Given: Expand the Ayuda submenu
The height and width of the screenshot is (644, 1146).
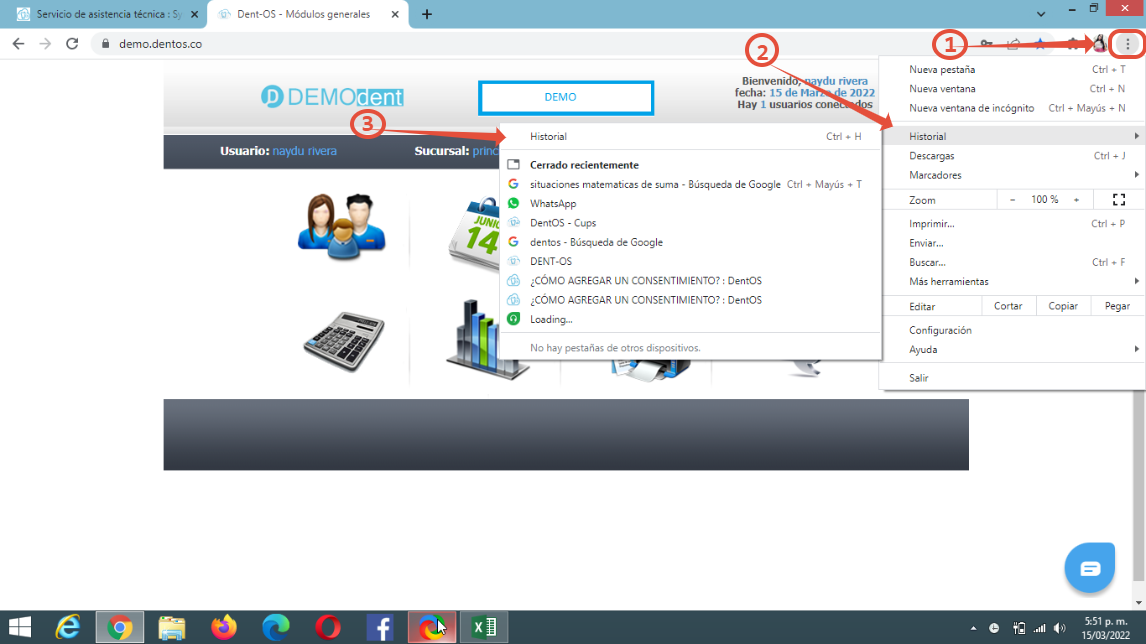Looking at the screenshot, I should click(1012, 349).
